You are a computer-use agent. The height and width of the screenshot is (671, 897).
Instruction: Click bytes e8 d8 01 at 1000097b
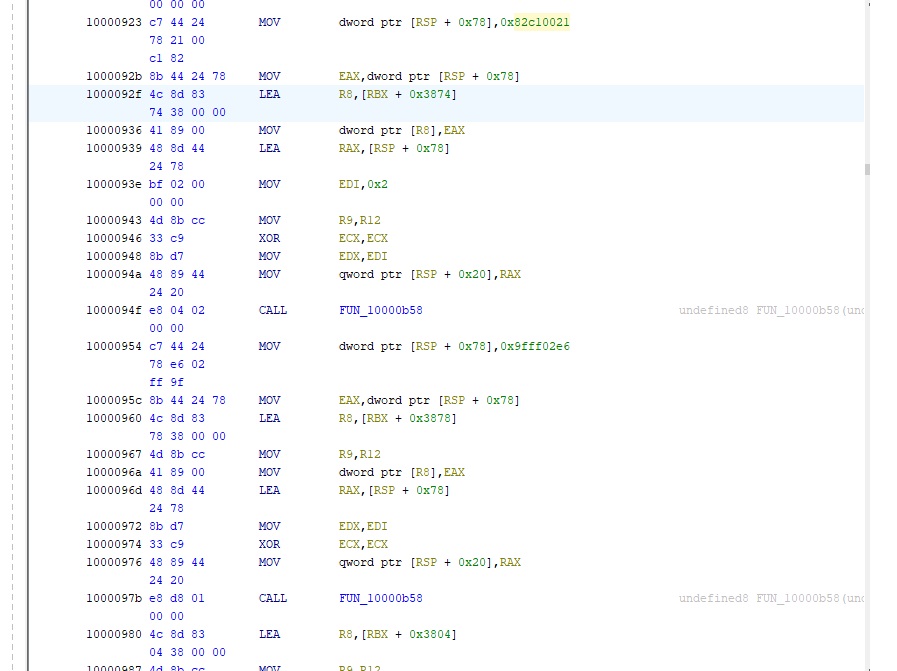point(177,598)
